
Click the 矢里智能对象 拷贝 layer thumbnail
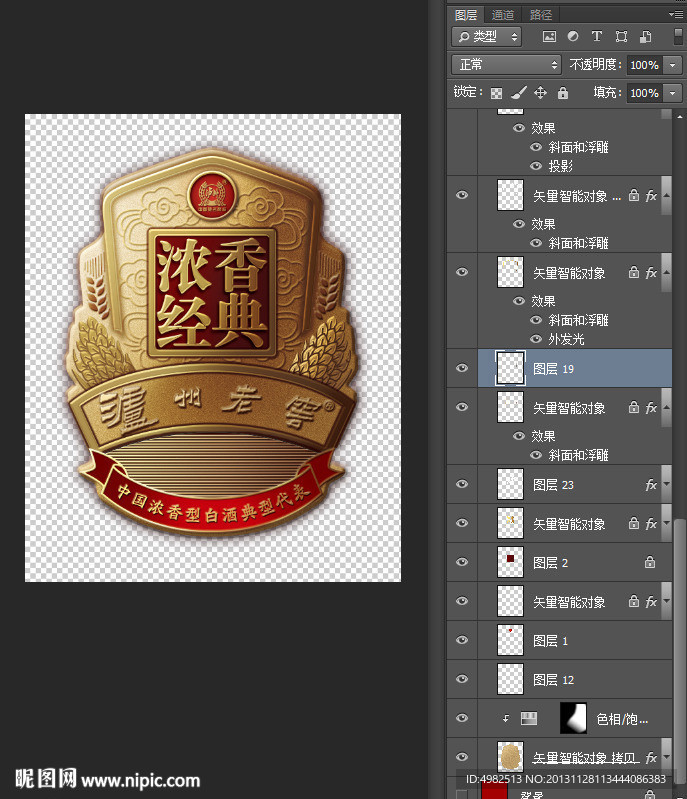[x=510, y=757]
